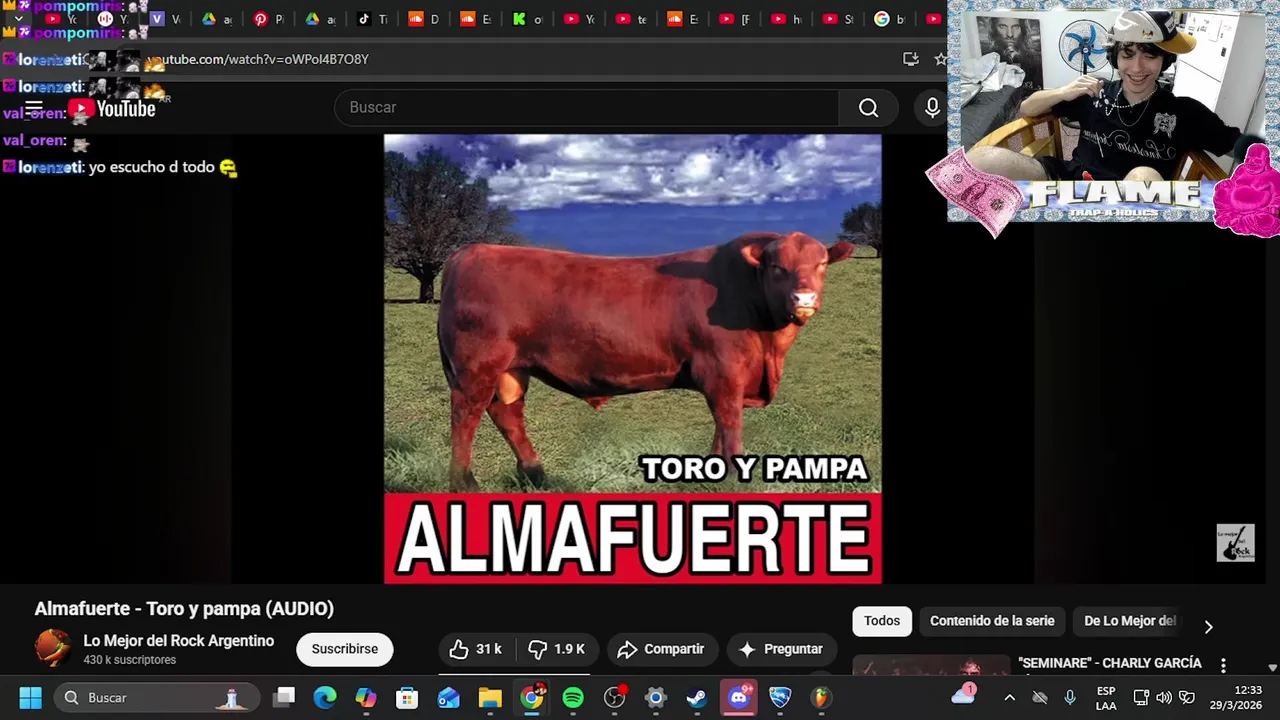Open Settings gear in the taskbar
1280x720 pixels.
(x=655, y=697)
